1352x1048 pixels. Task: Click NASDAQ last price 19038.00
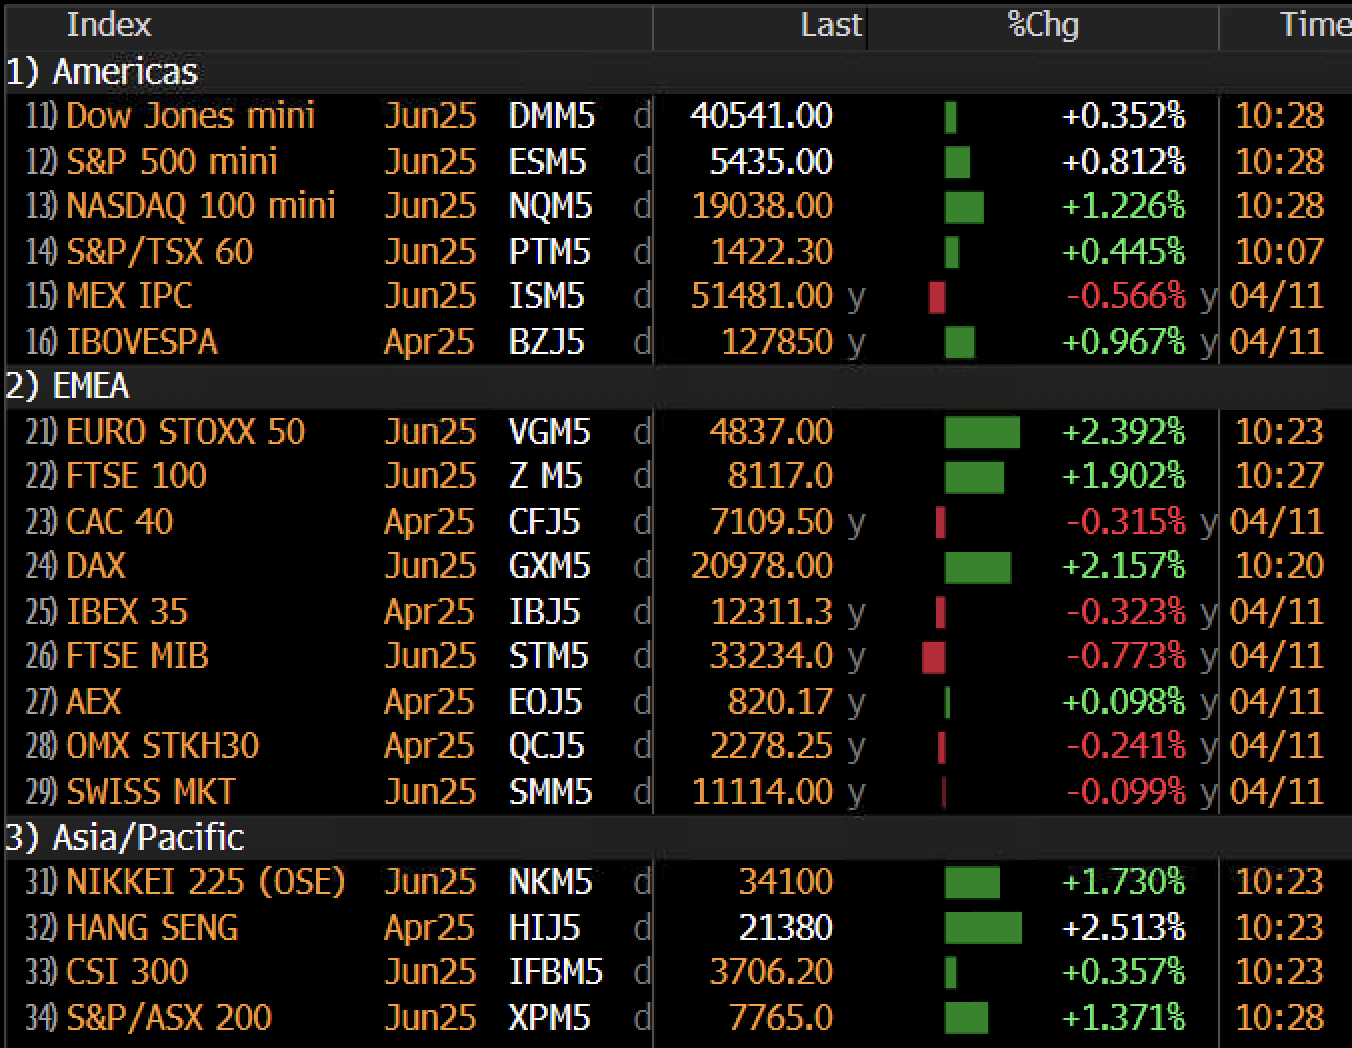pos(762,206)
